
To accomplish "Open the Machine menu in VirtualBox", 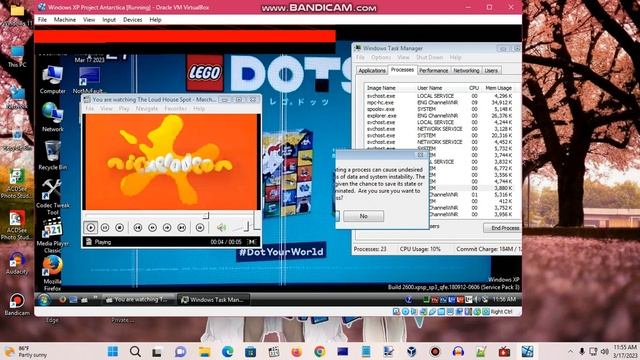I will coord(65,20).
